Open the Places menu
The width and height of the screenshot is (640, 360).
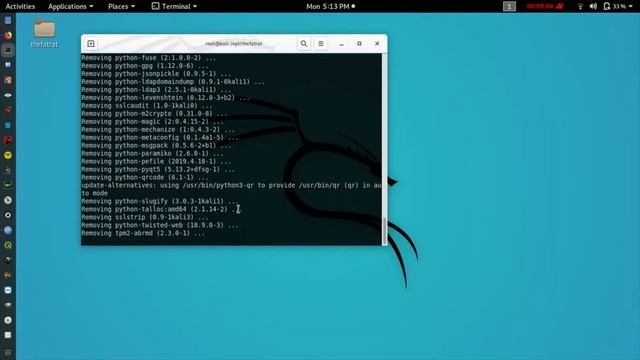tap(121, 7)
